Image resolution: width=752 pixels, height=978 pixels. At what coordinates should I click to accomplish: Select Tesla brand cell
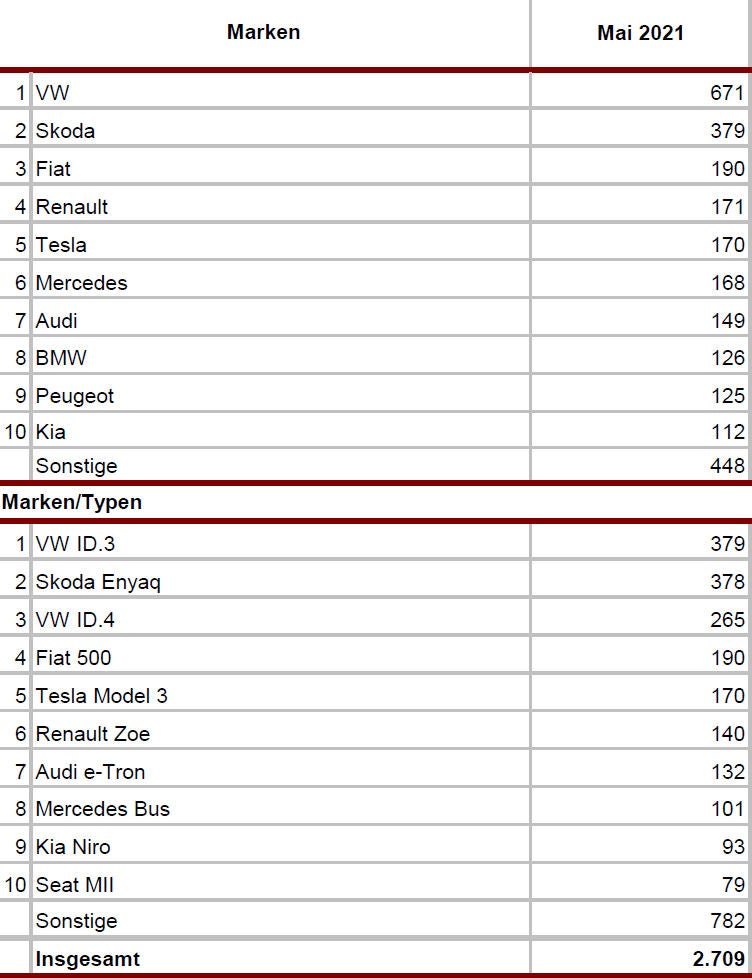281,244
